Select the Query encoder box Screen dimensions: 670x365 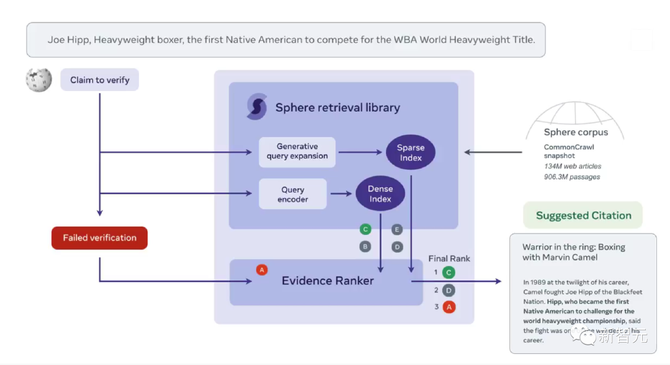pyautogui.click(x=293, y=194)
